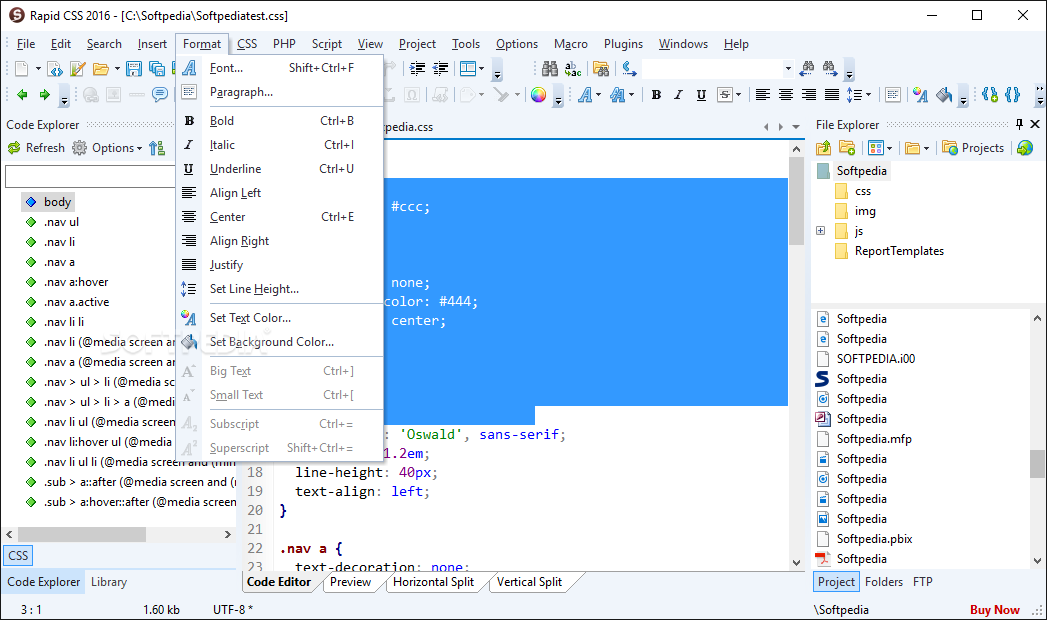
Task: Switch to the Horizontal Split tab
Action: (x=433, y=582)
